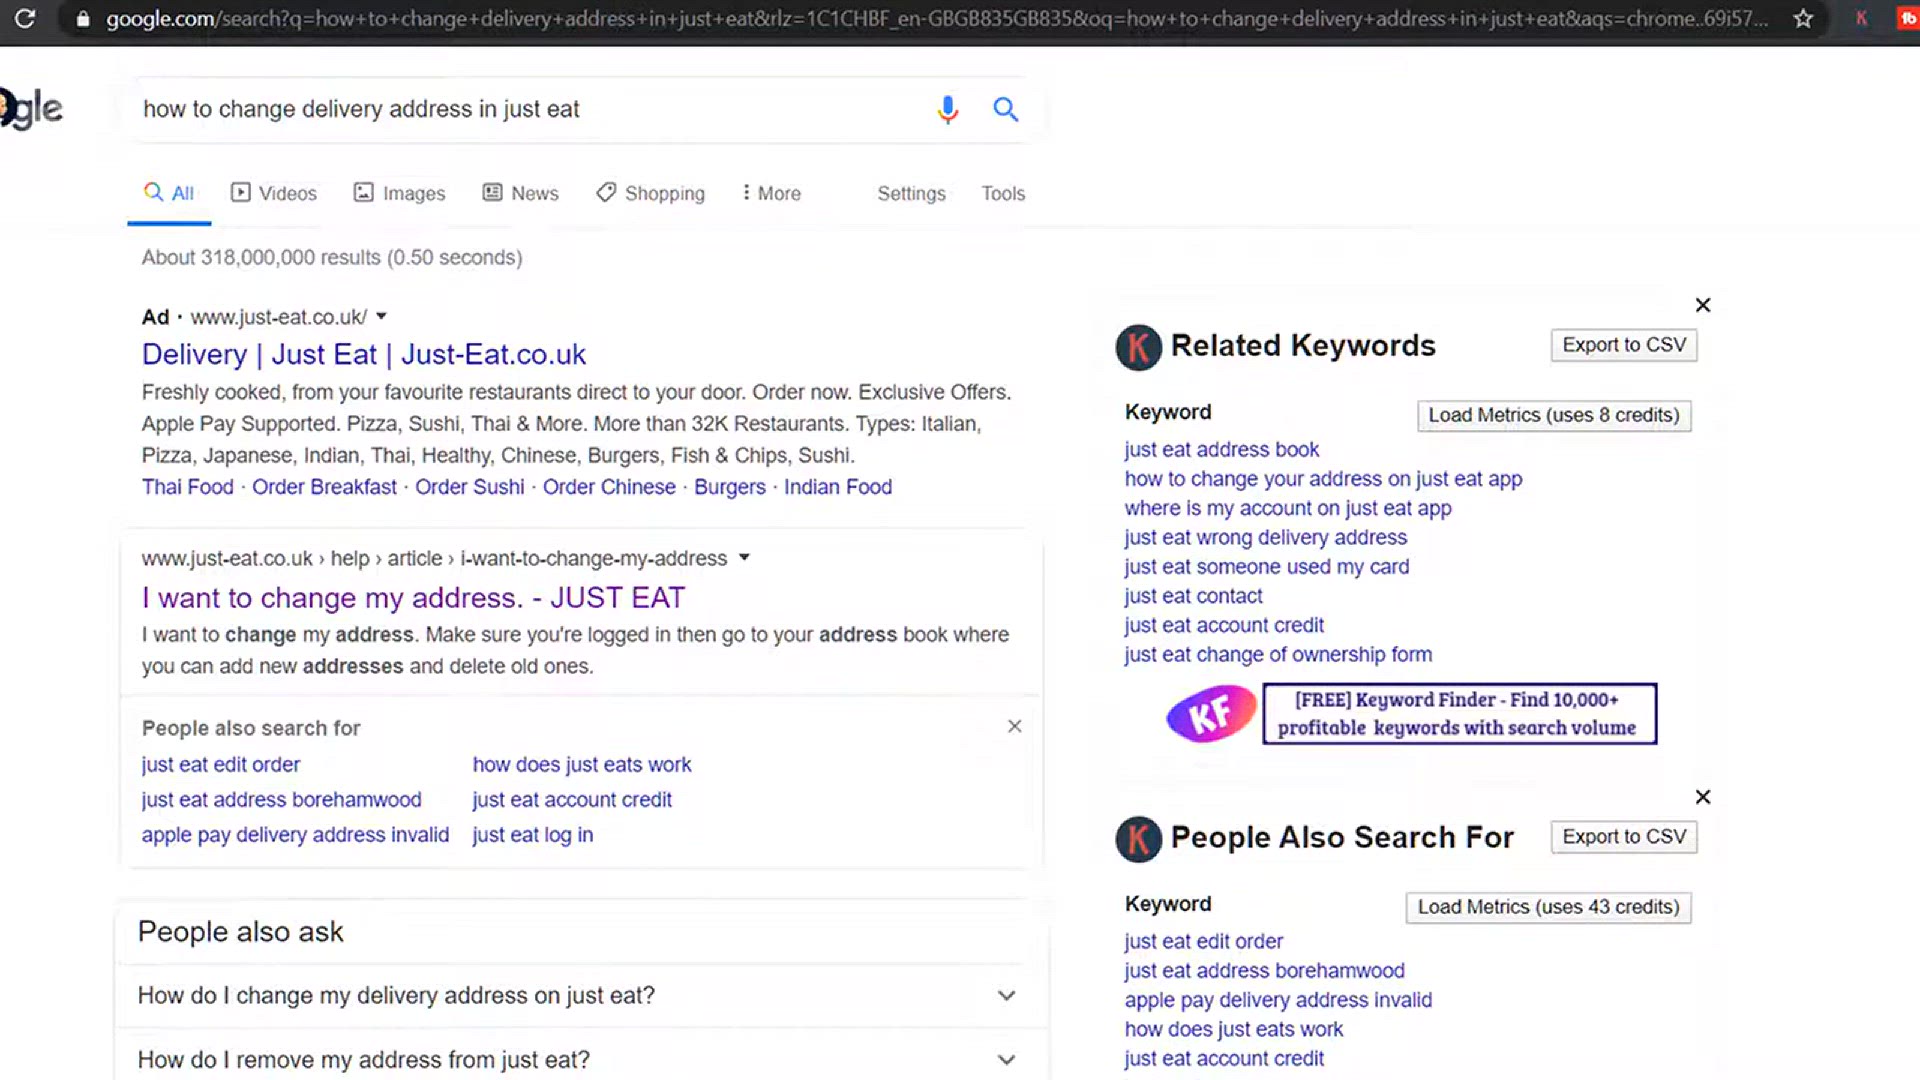Switch to the Videos tab
Screen dimensions: 1920x1080
coord(274,193)
